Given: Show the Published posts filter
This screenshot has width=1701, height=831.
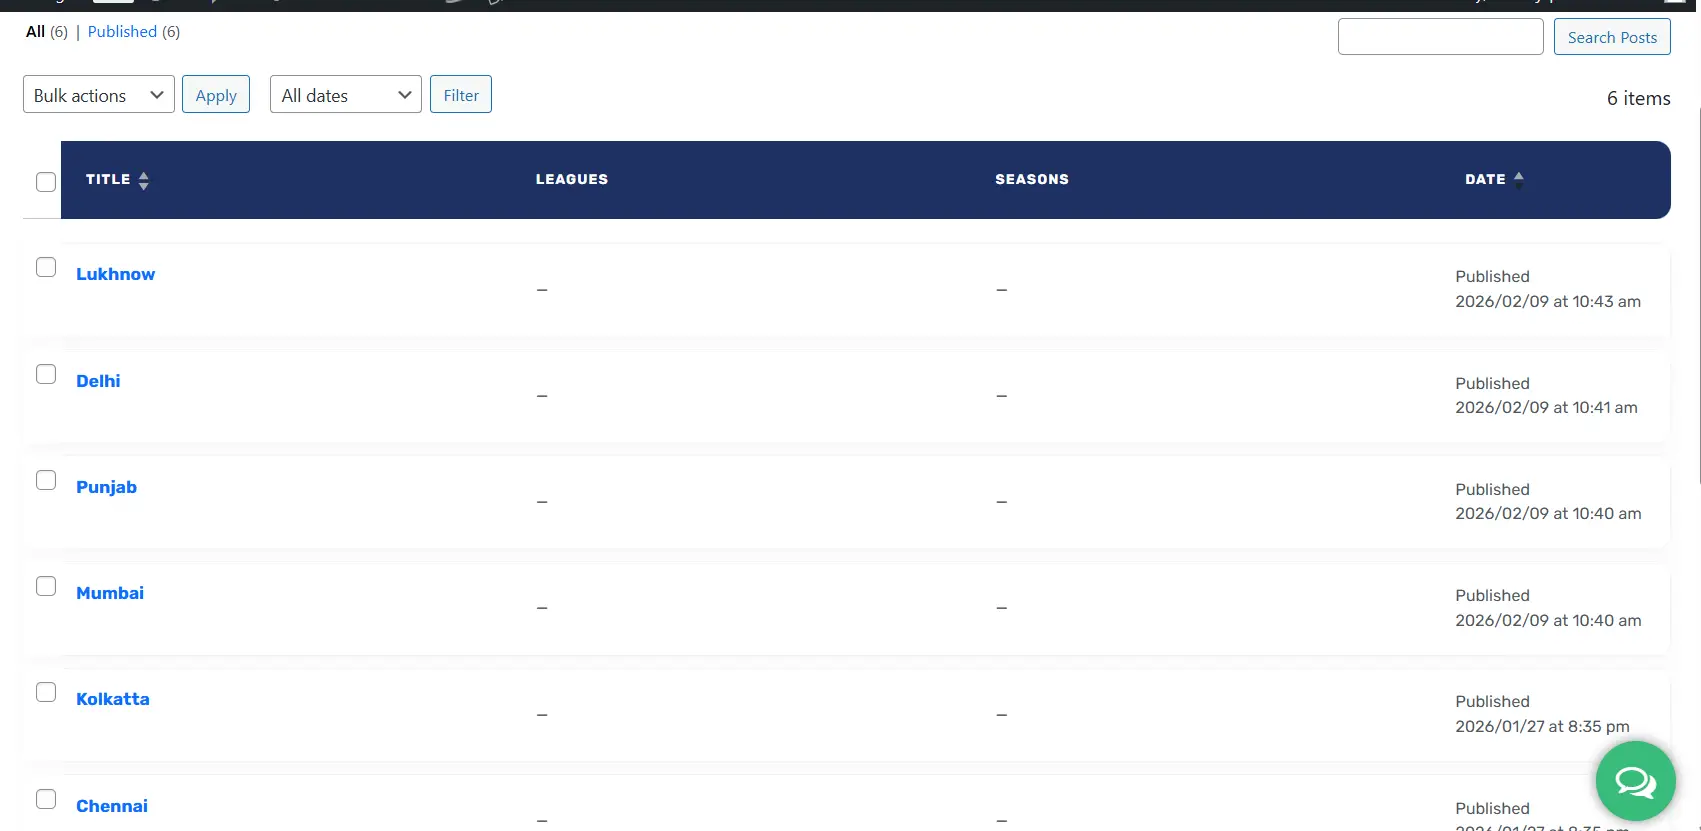Looking at the screenshot, I should tap(122, 32).
